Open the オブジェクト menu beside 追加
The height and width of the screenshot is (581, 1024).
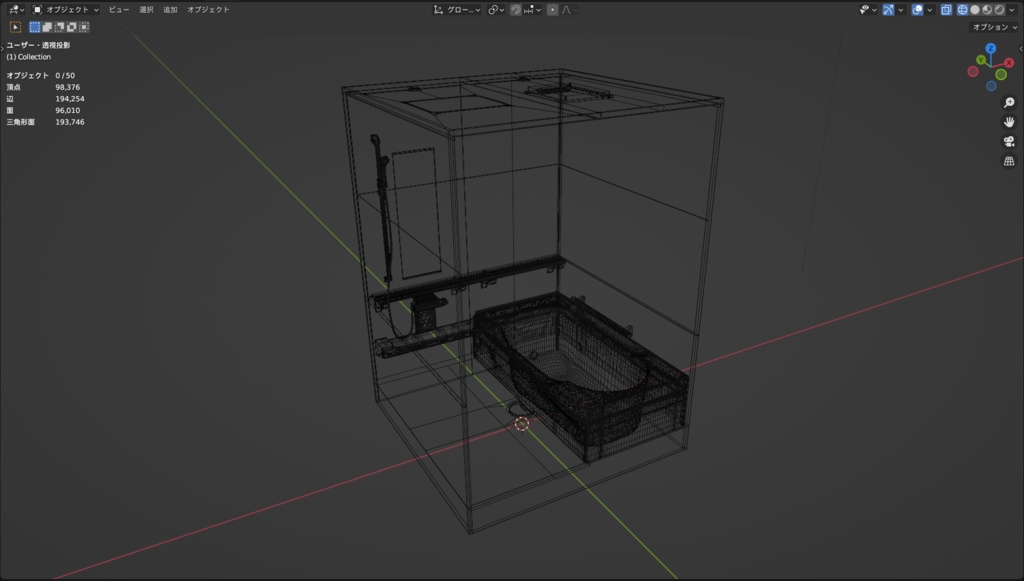click(208, 10)
